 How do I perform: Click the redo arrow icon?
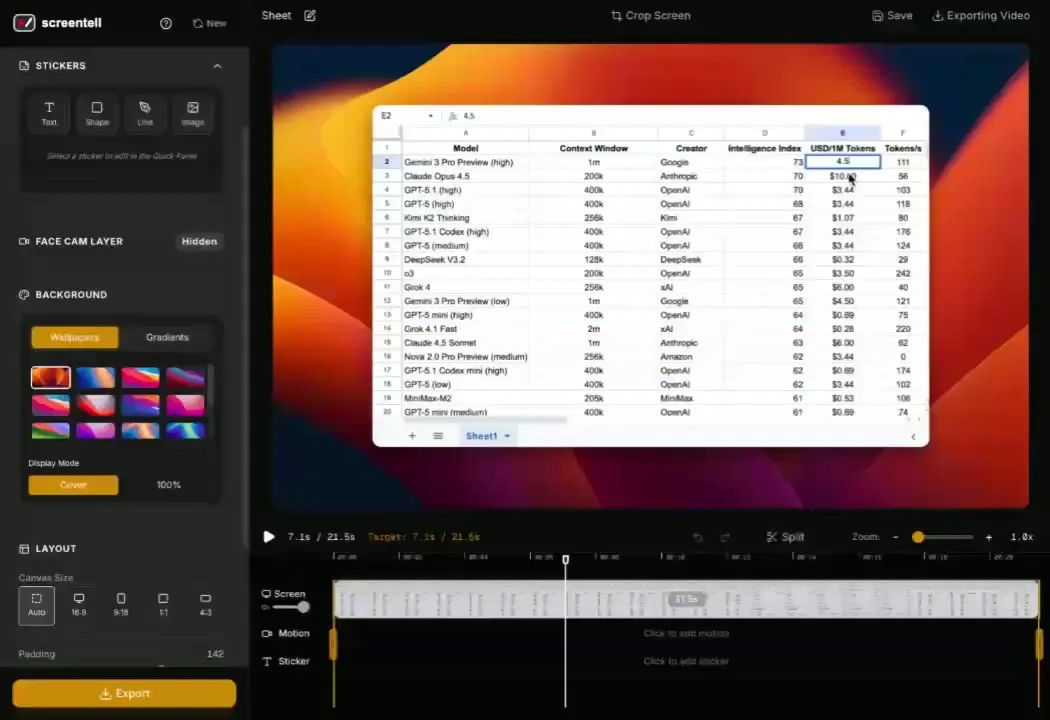coord(725,537)
